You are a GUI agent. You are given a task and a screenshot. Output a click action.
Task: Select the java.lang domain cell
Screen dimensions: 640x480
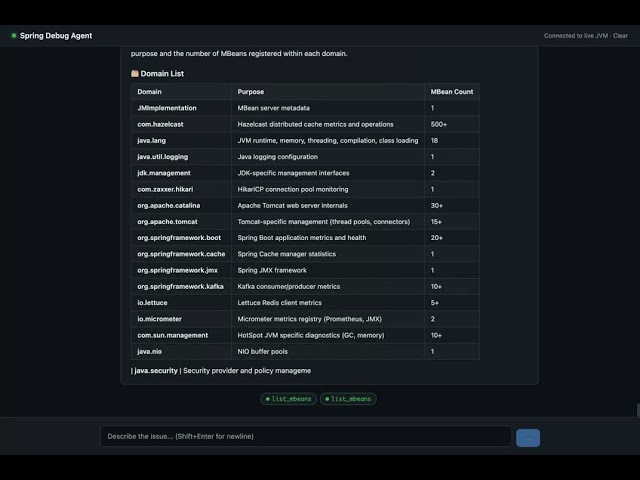(182, 140)
